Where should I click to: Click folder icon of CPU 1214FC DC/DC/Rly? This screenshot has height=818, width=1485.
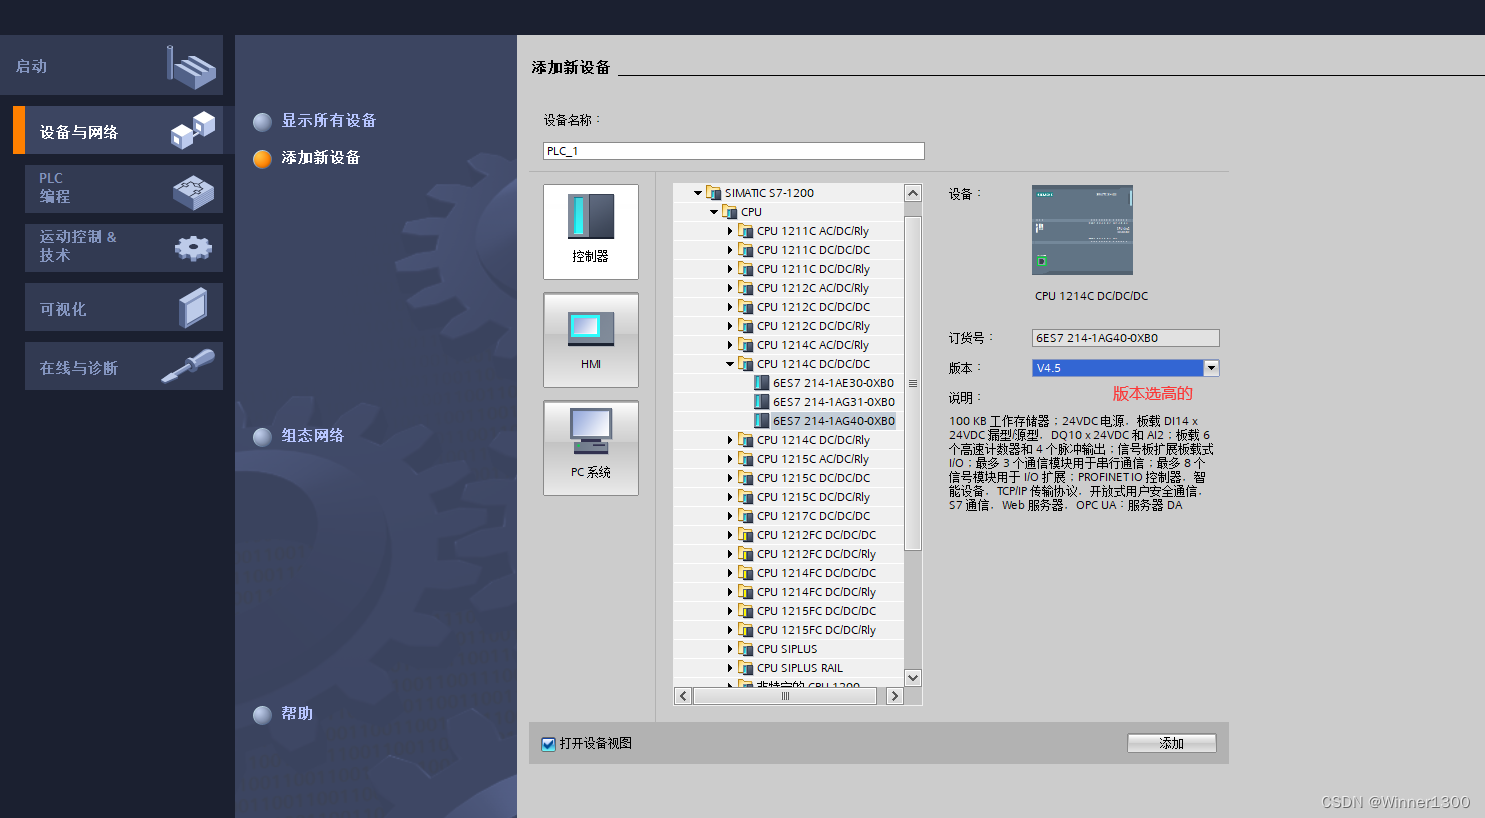pos(746,592)
